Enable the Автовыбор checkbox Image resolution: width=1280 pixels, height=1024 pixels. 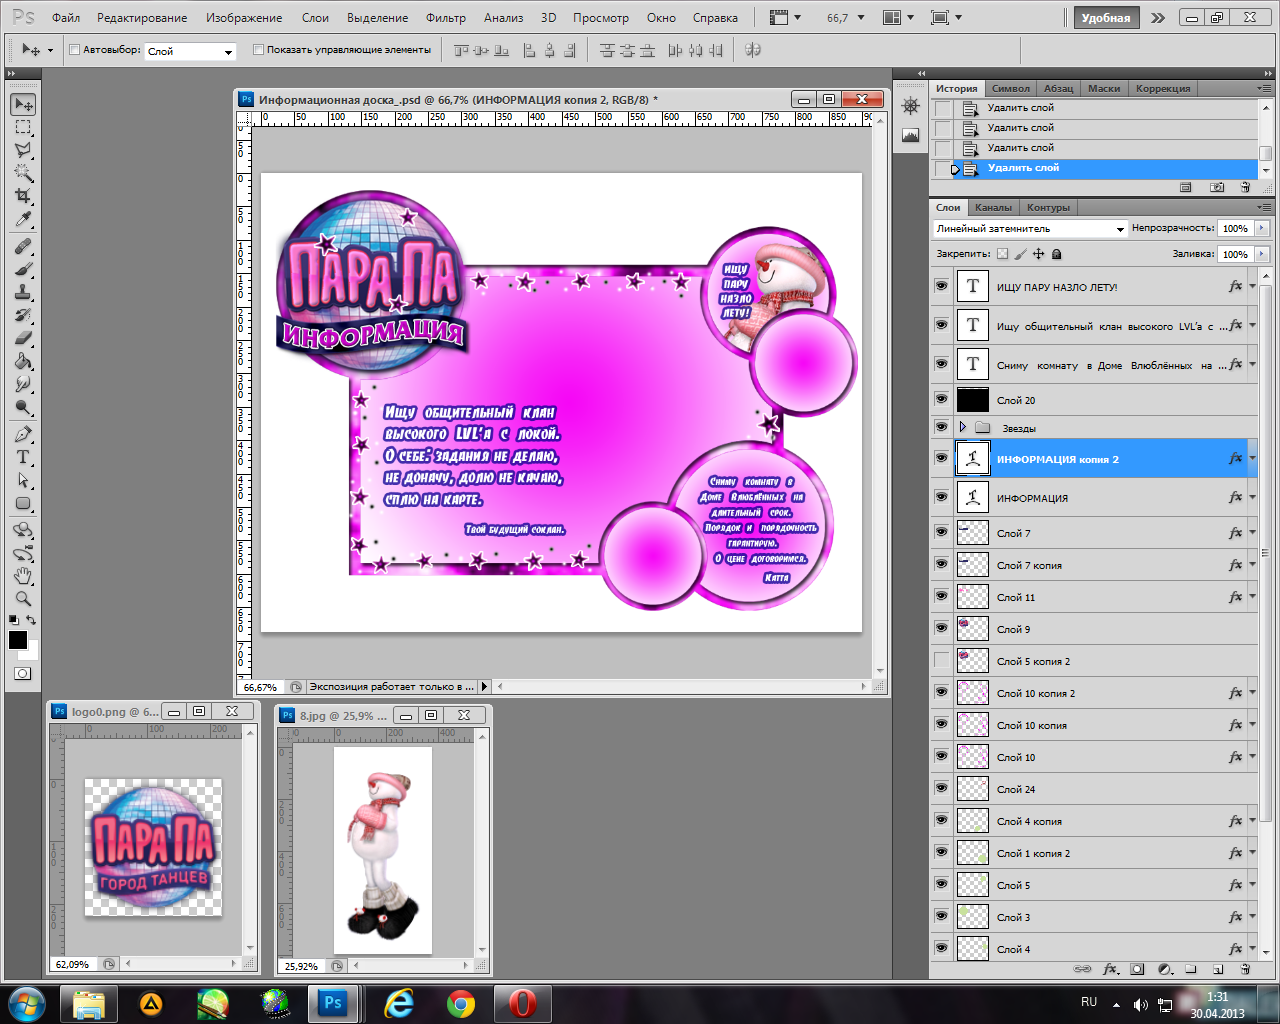click(74, 50)
